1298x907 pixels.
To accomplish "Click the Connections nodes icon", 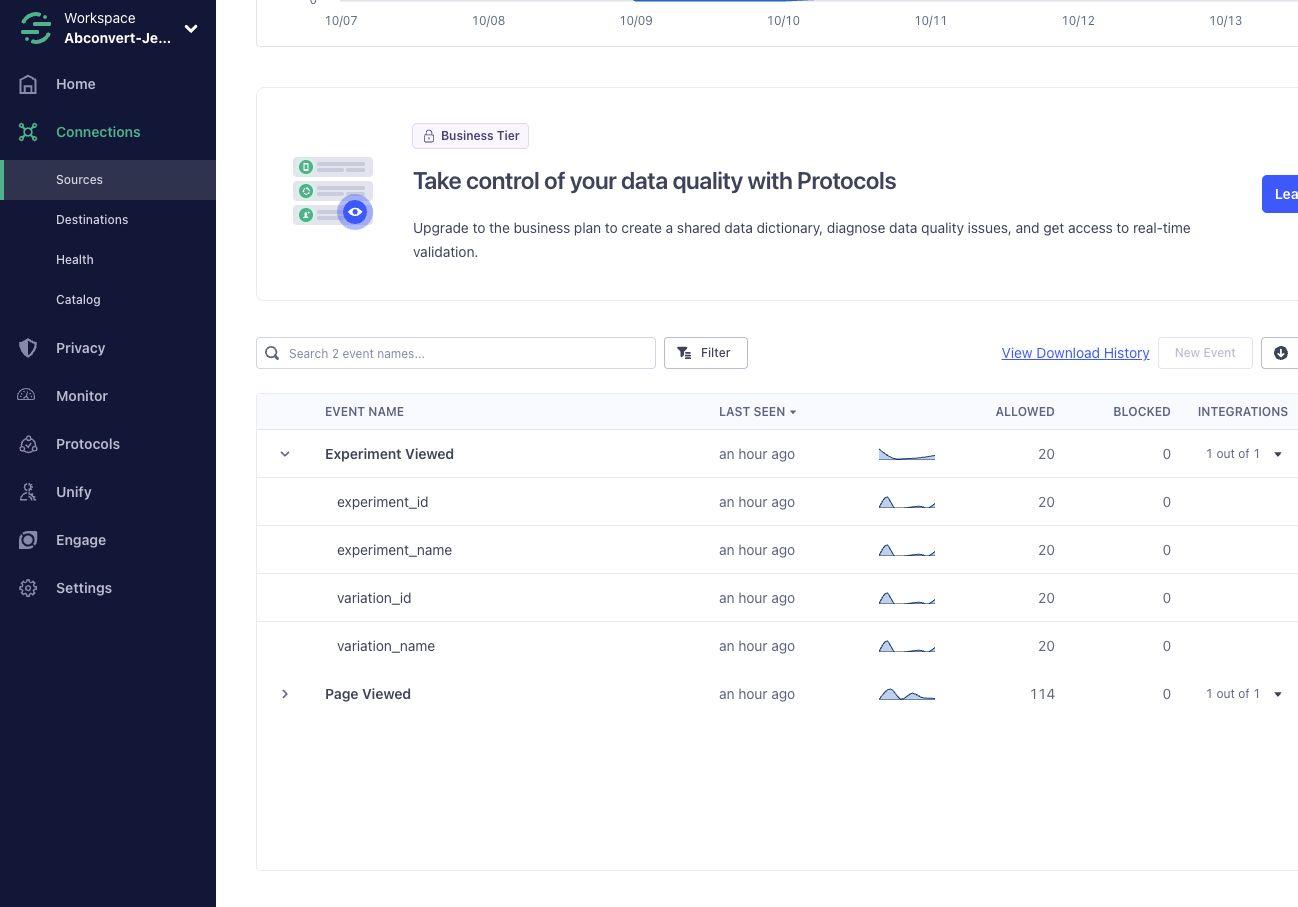I will 28,132.
